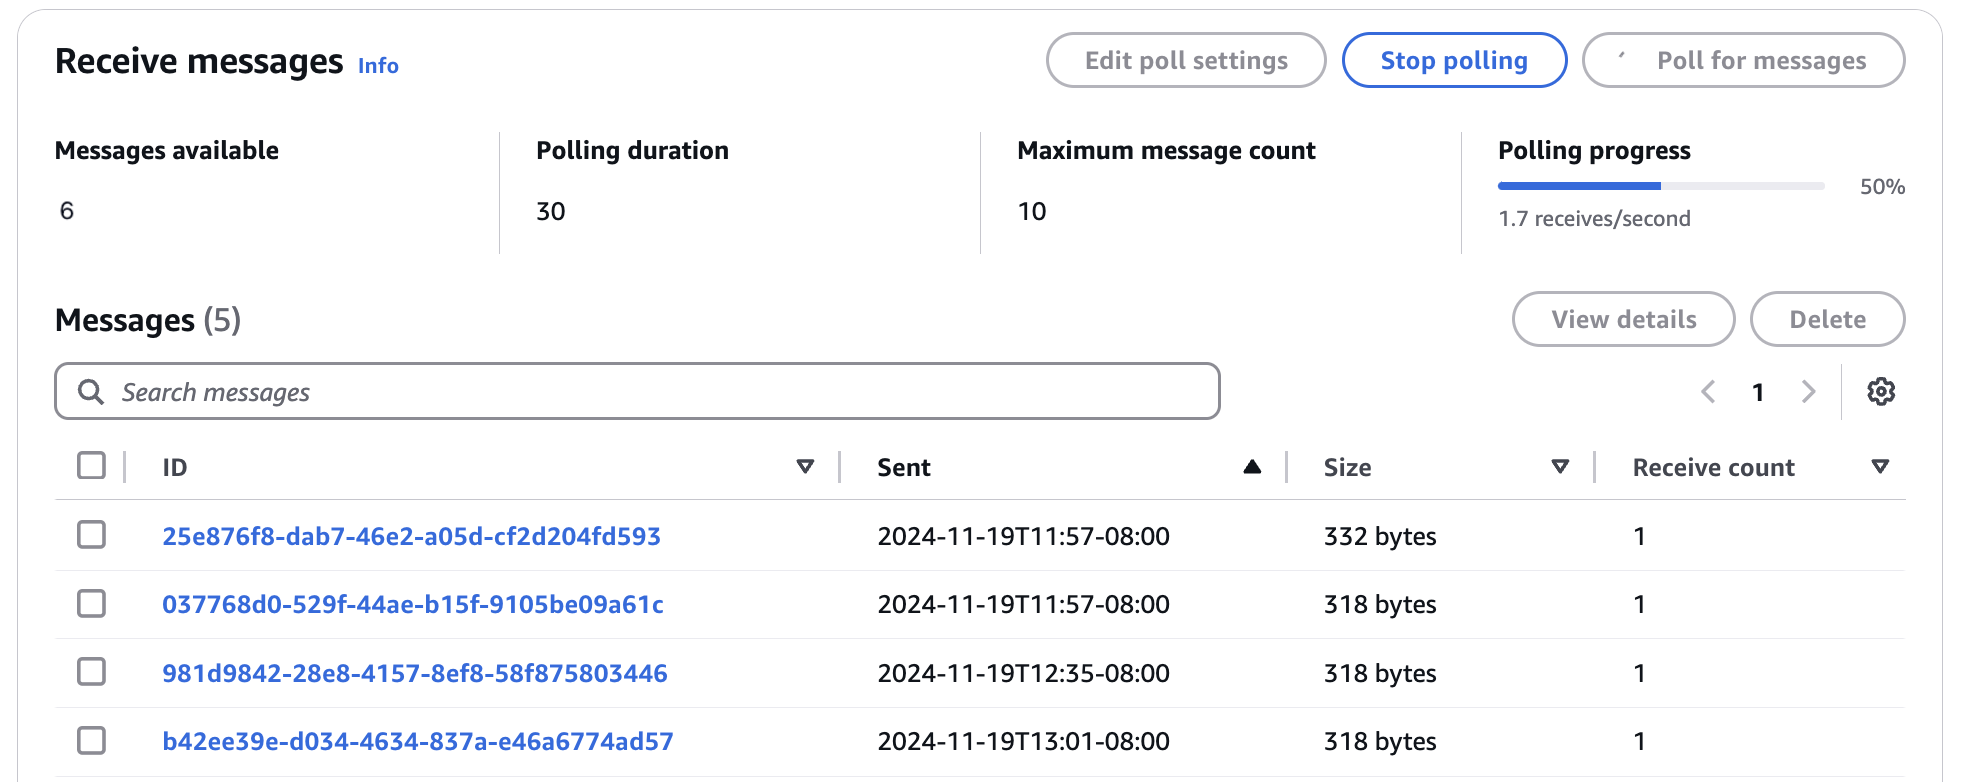Click the ID column header
The height and width of the screenshot is (782, 1968).
pyautogui.click(x=175, y=467)
